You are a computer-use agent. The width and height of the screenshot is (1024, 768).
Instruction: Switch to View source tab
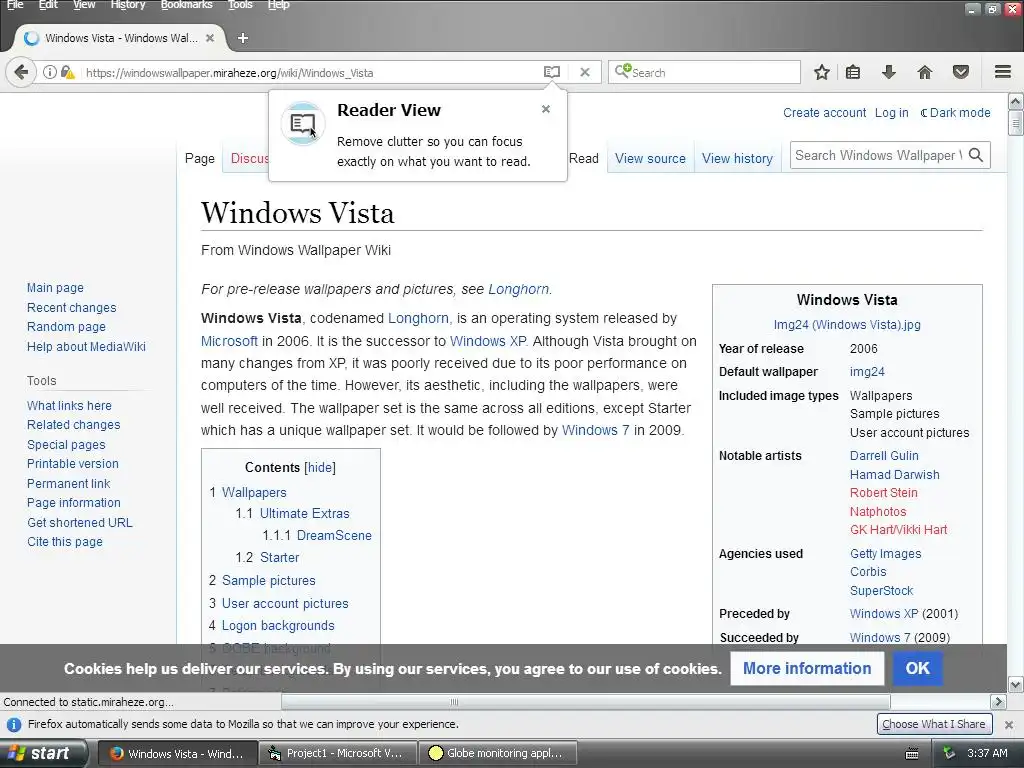coord(650,159)
